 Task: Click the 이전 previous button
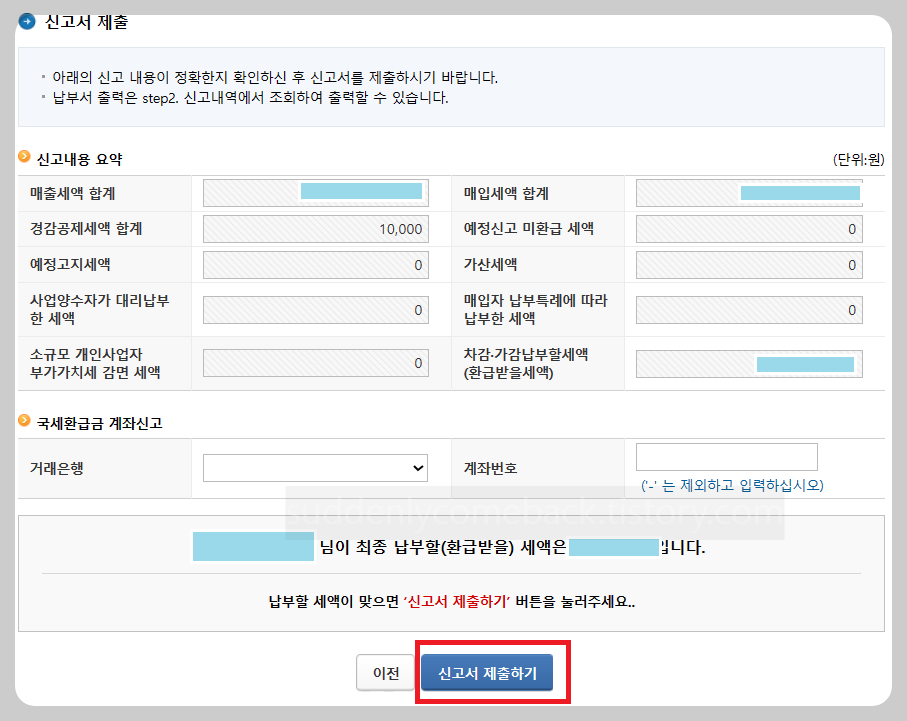coord(384,673)
